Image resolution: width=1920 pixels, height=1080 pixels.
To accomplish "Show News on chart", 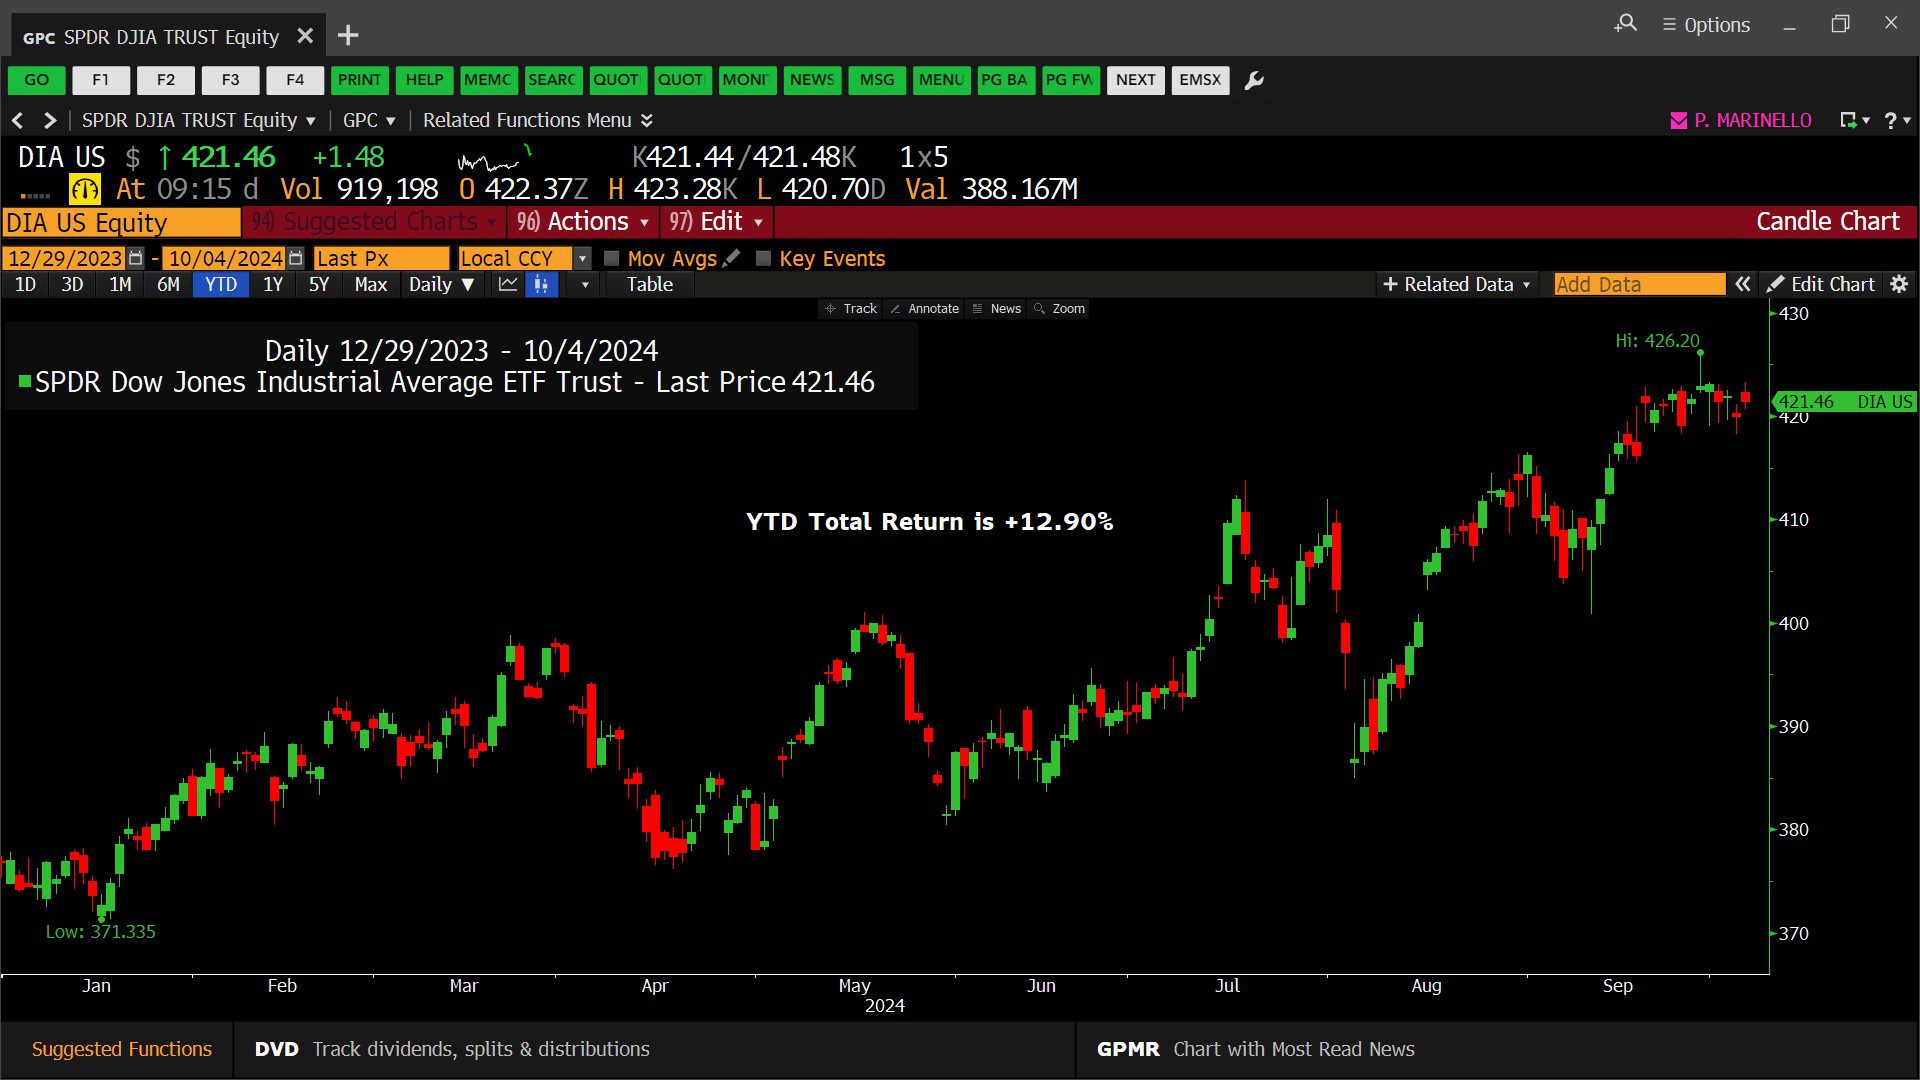I will (x=997, y=309).
